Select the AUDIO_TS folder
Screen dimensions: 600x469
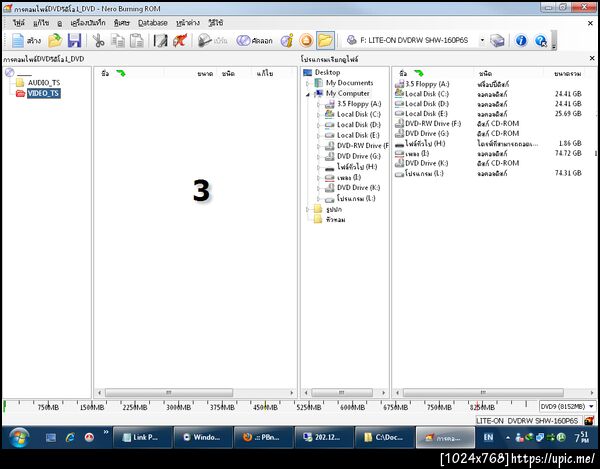coord(44,83)
